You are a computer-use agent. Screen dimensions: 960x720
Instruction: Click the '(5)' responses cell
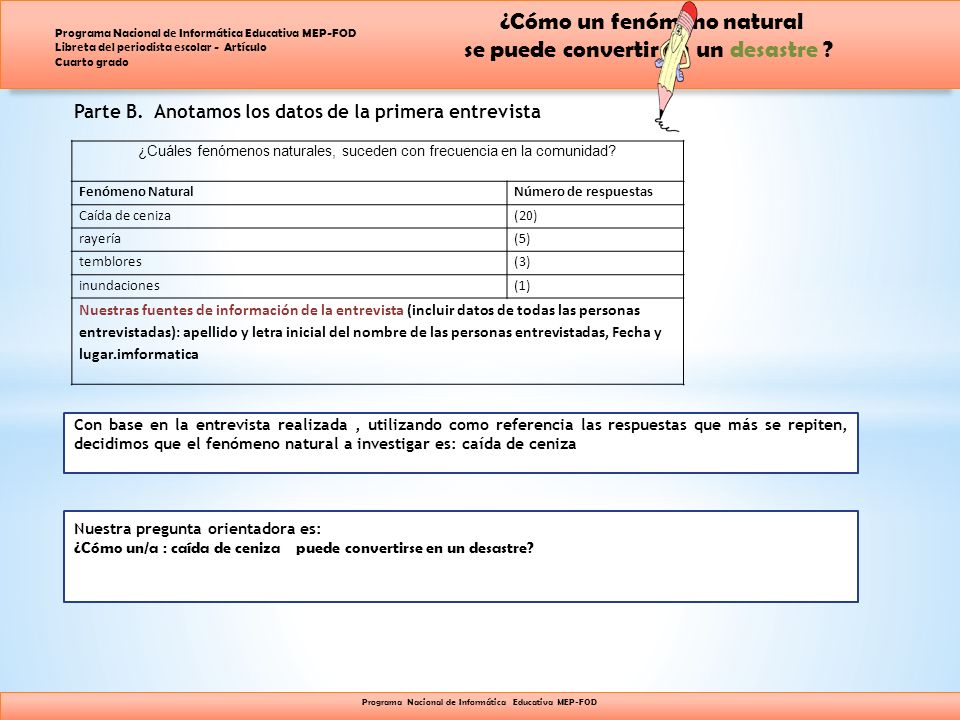coord(595,239)
